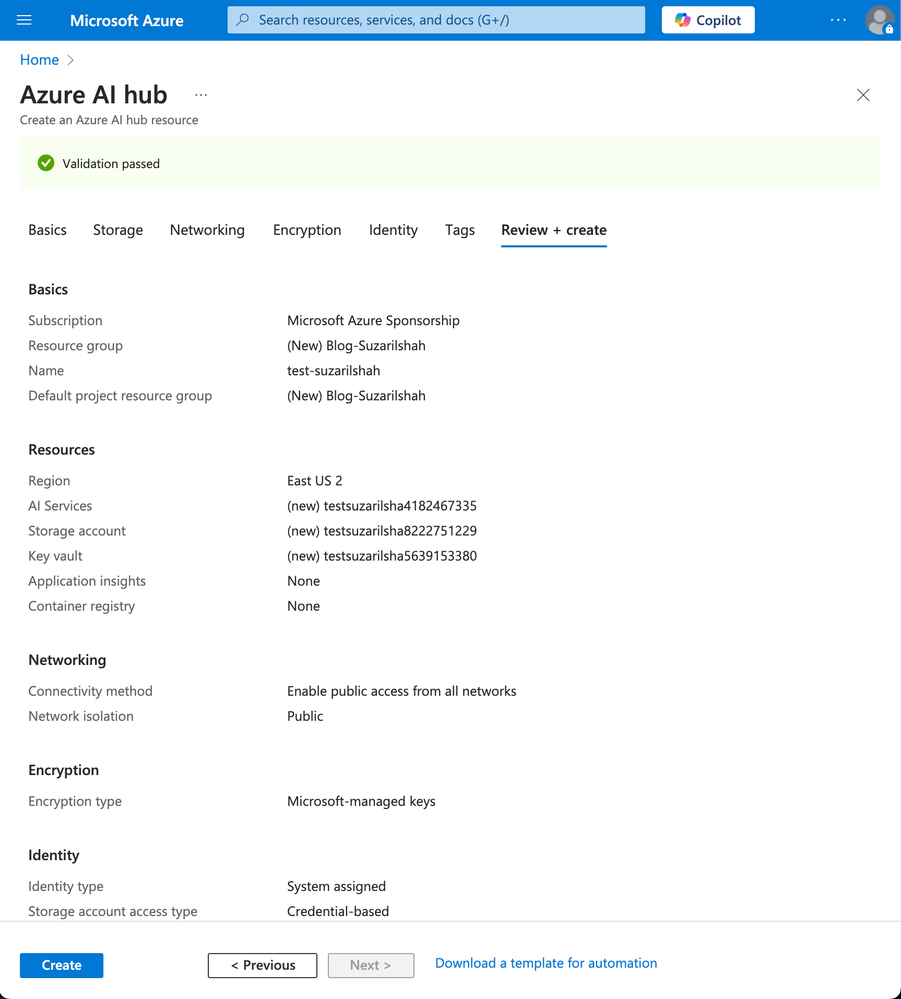Screen dimensions: 901x999
Task: Open the top bar ellipsis menu
Action: coord(838,20)
